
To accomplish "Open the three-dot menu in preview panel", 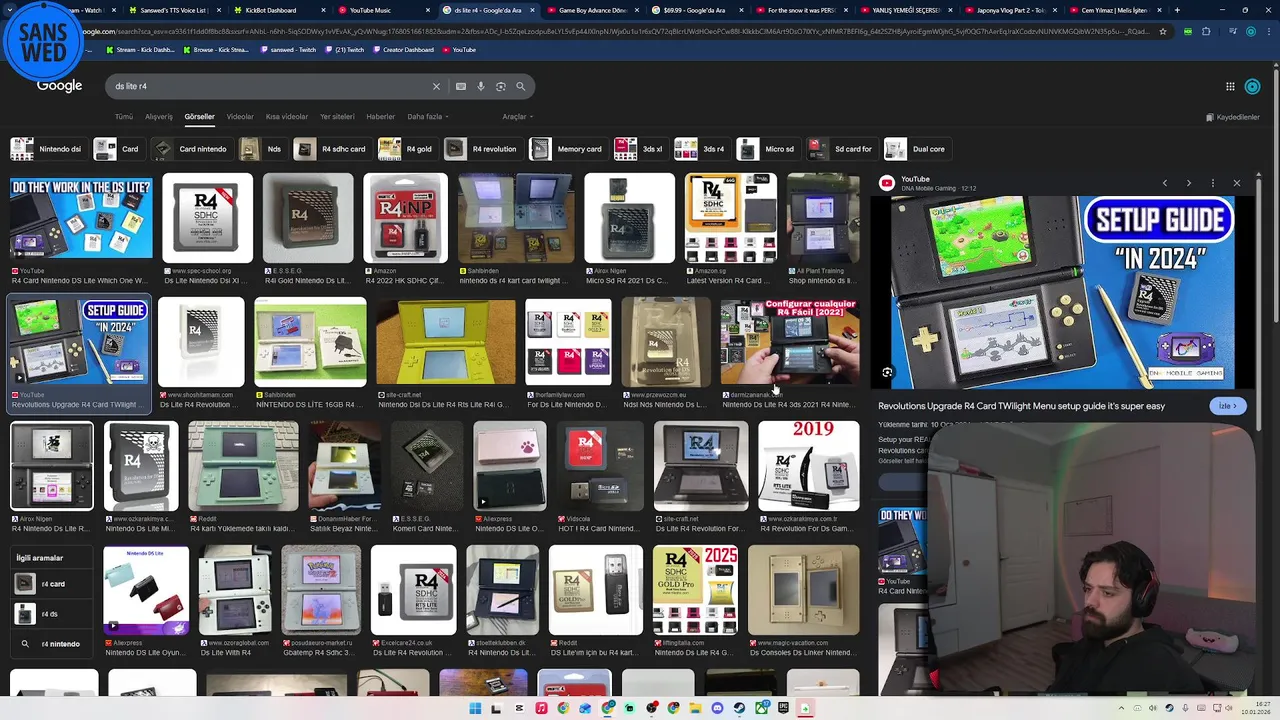I will point(1213,183).
